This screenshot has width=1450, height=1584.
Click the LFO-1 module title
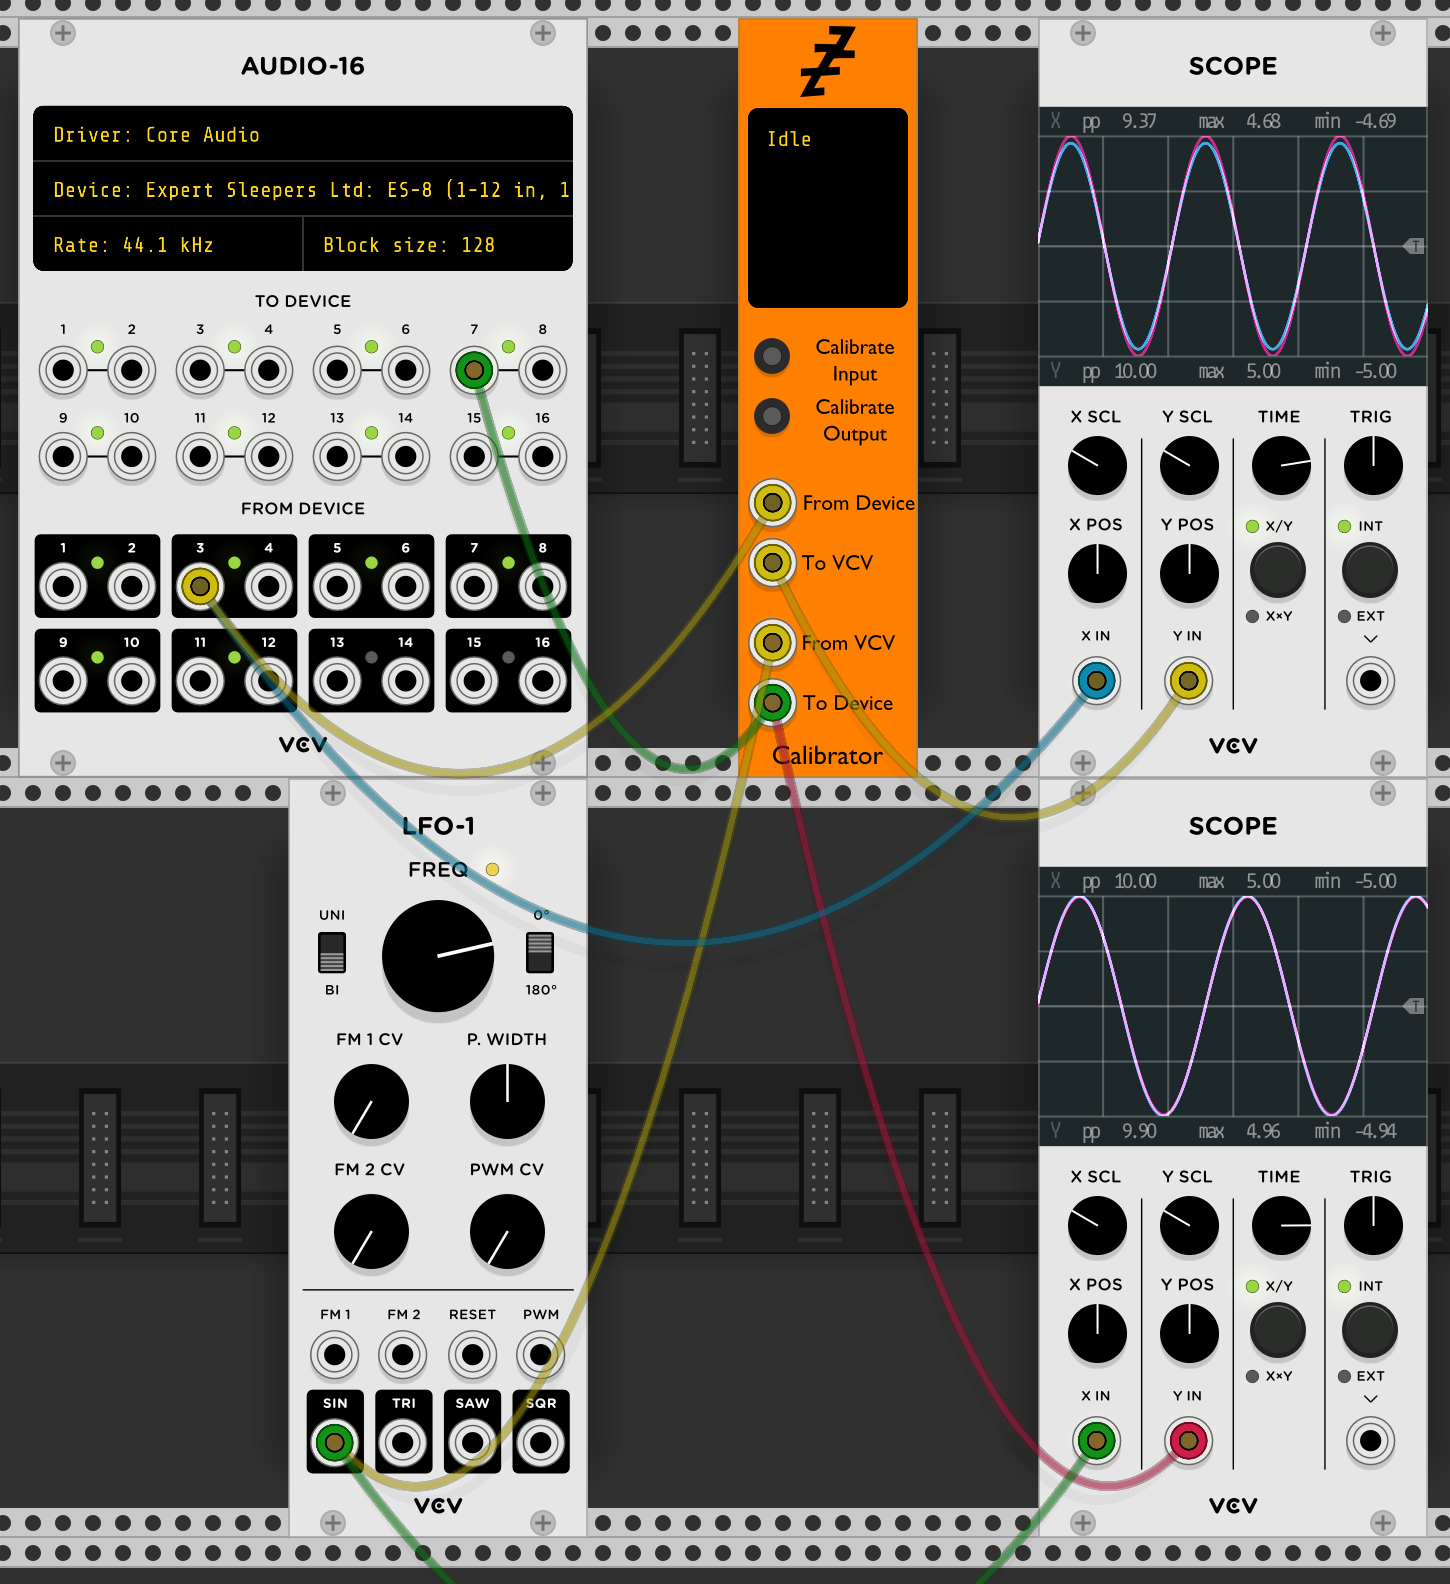point(438,826)
